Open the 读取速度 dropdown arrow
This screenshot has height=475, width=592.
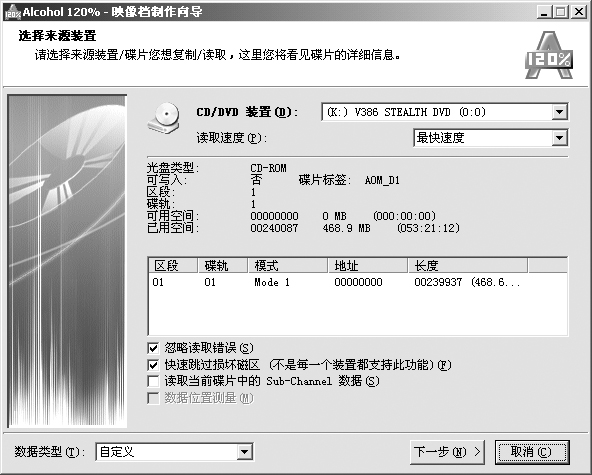559,138
